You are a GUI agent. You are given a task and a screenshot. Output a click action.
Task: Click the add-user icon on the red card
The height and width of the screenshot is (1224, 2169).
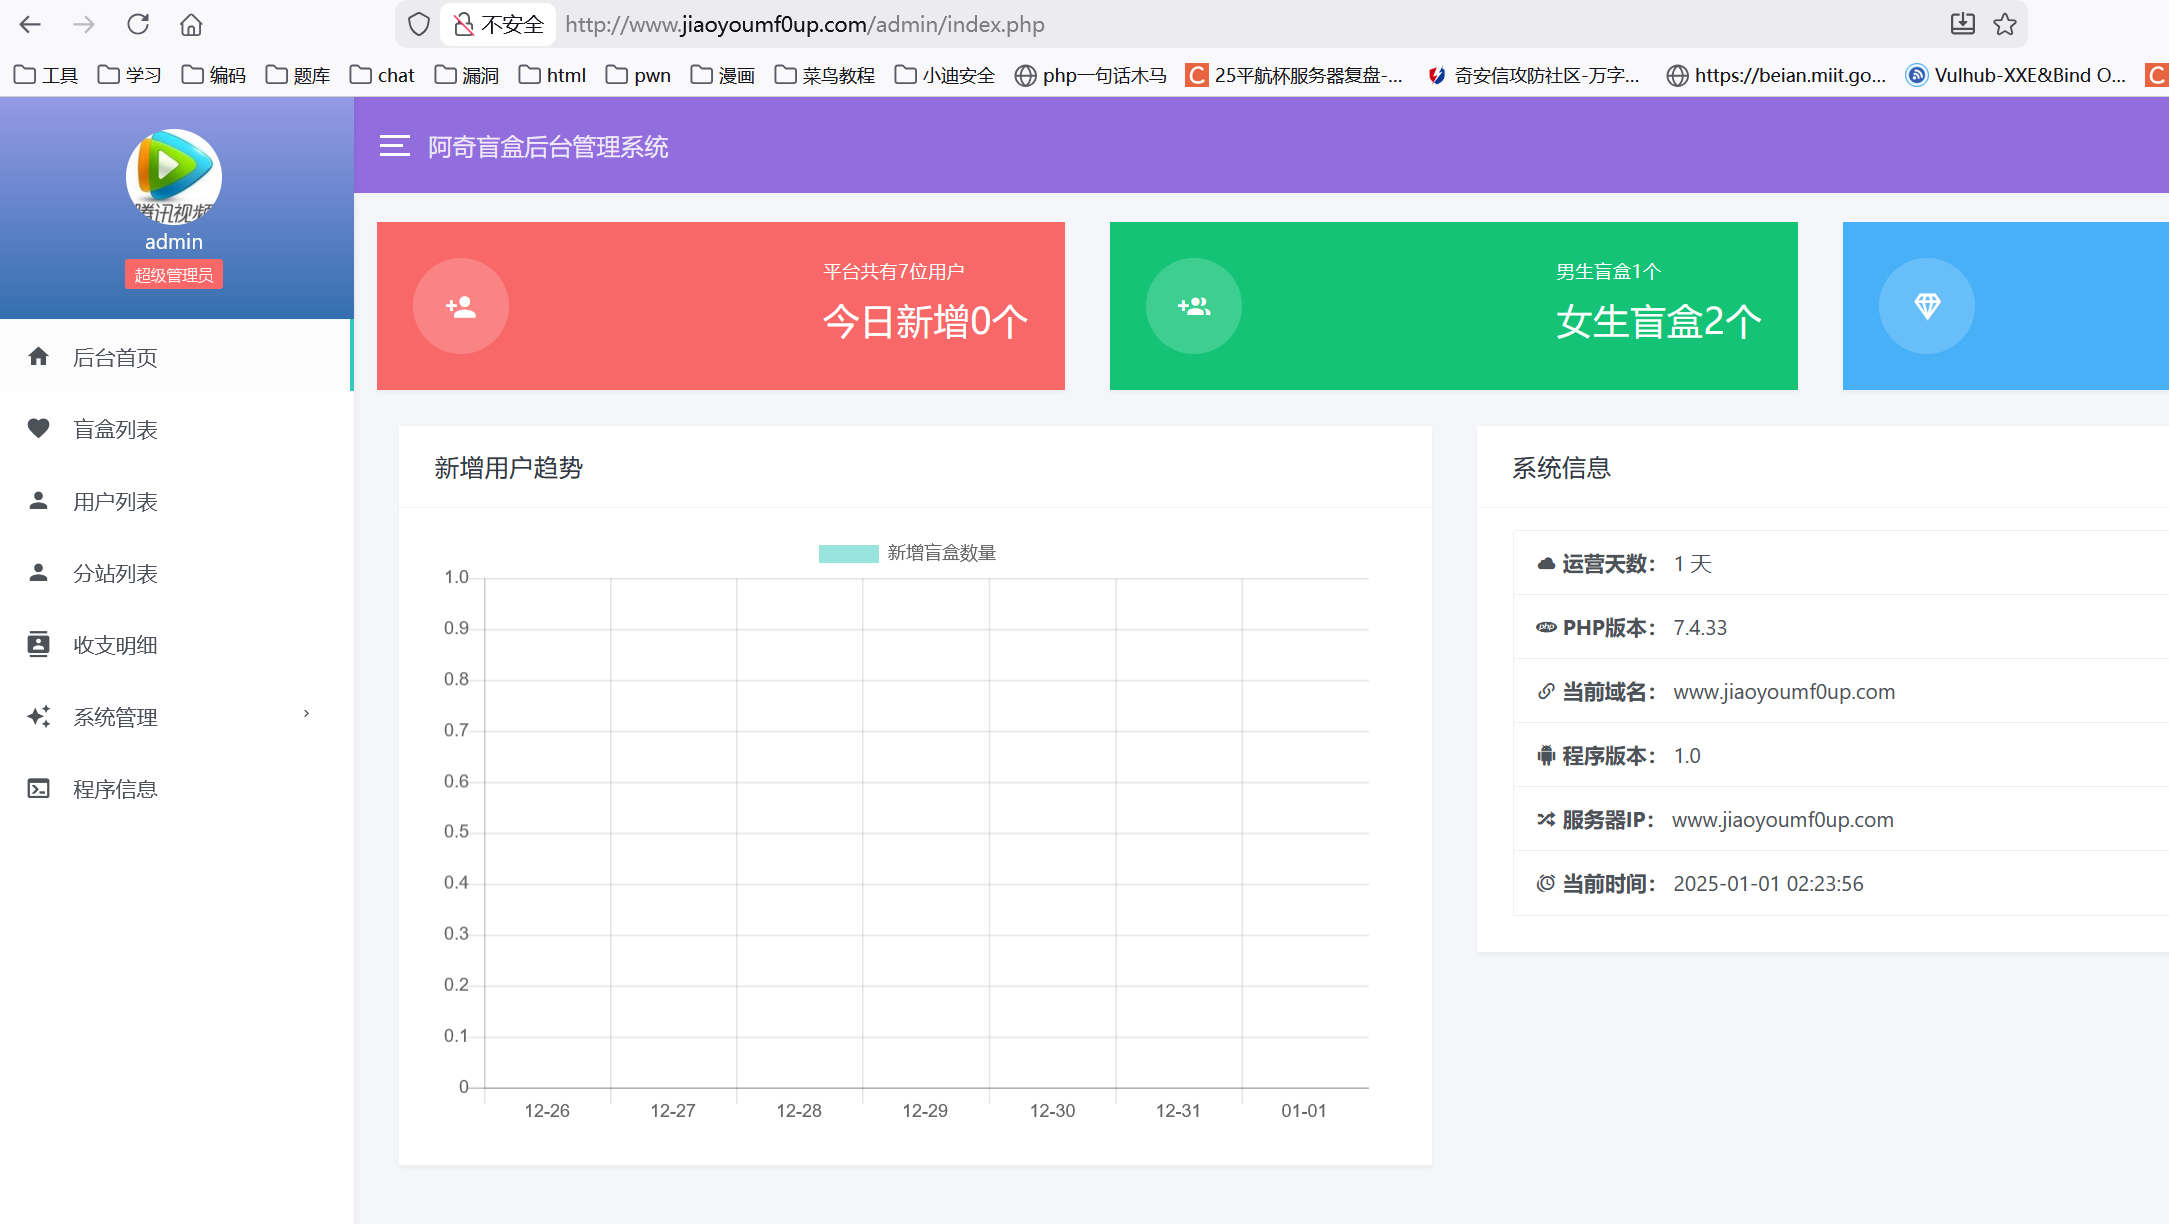[x=461, y=306]
